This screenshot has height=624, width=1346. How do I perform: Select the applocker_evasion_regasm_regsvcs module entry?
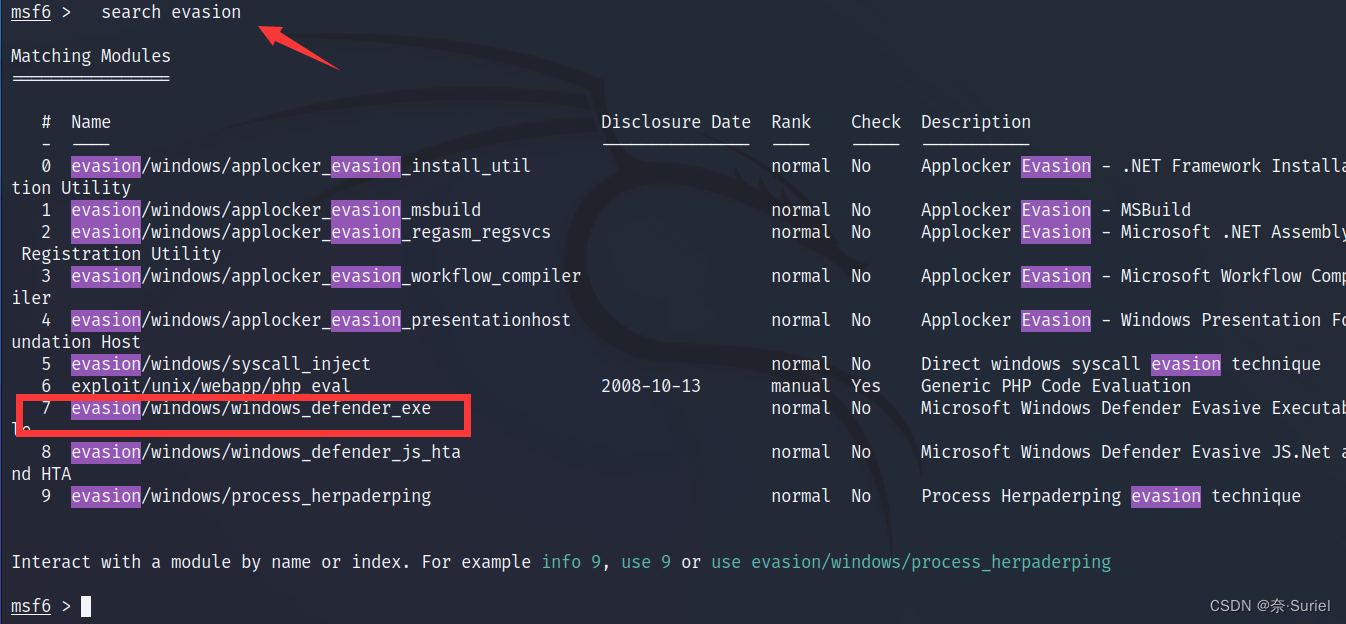click(x=310, y=231)
